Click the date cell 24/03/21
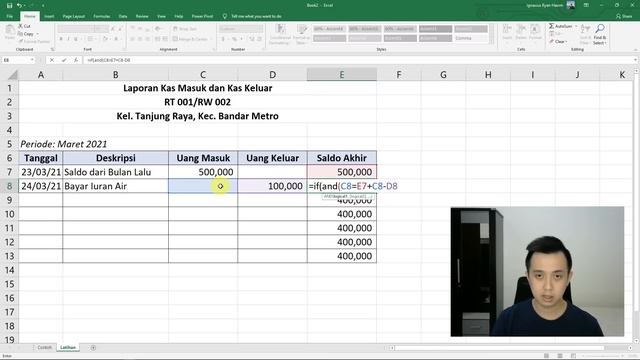640x360 pixels. pyautogui.click(x=41, y=186)
